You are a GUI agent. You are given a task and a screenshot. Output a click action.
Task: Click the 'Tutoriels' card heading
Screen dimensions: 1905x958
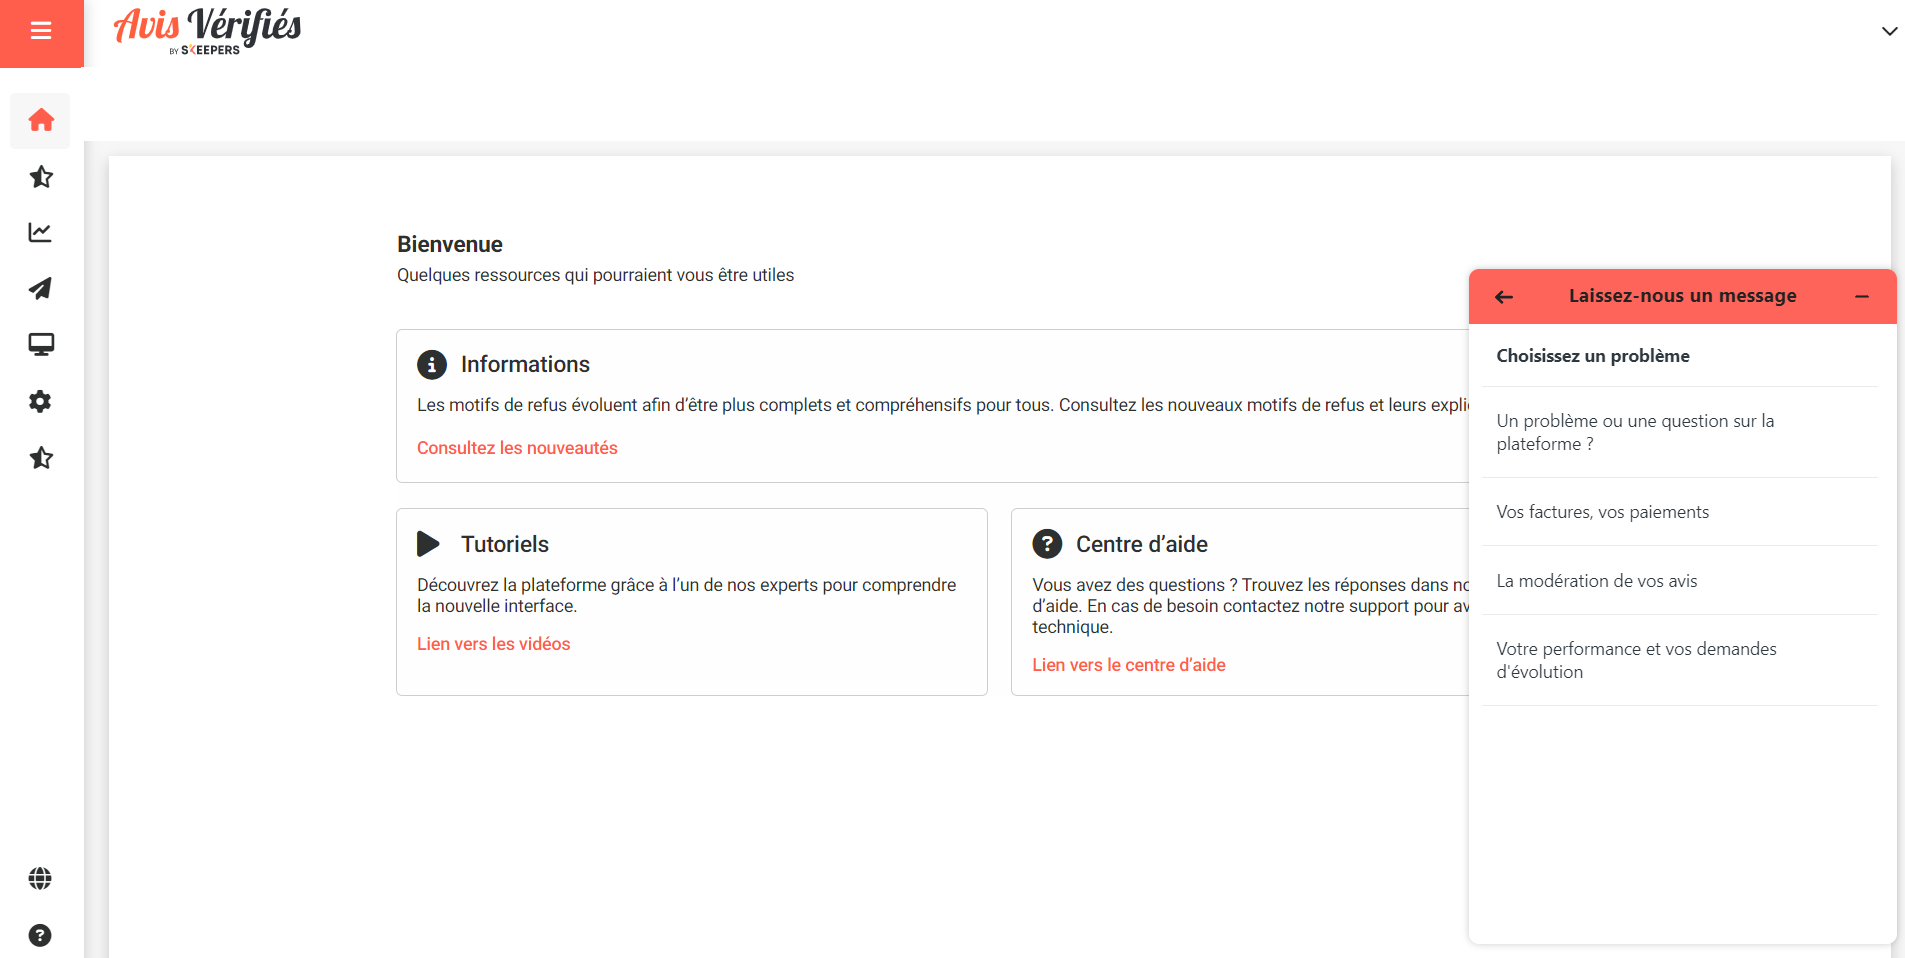click(505, 544)
